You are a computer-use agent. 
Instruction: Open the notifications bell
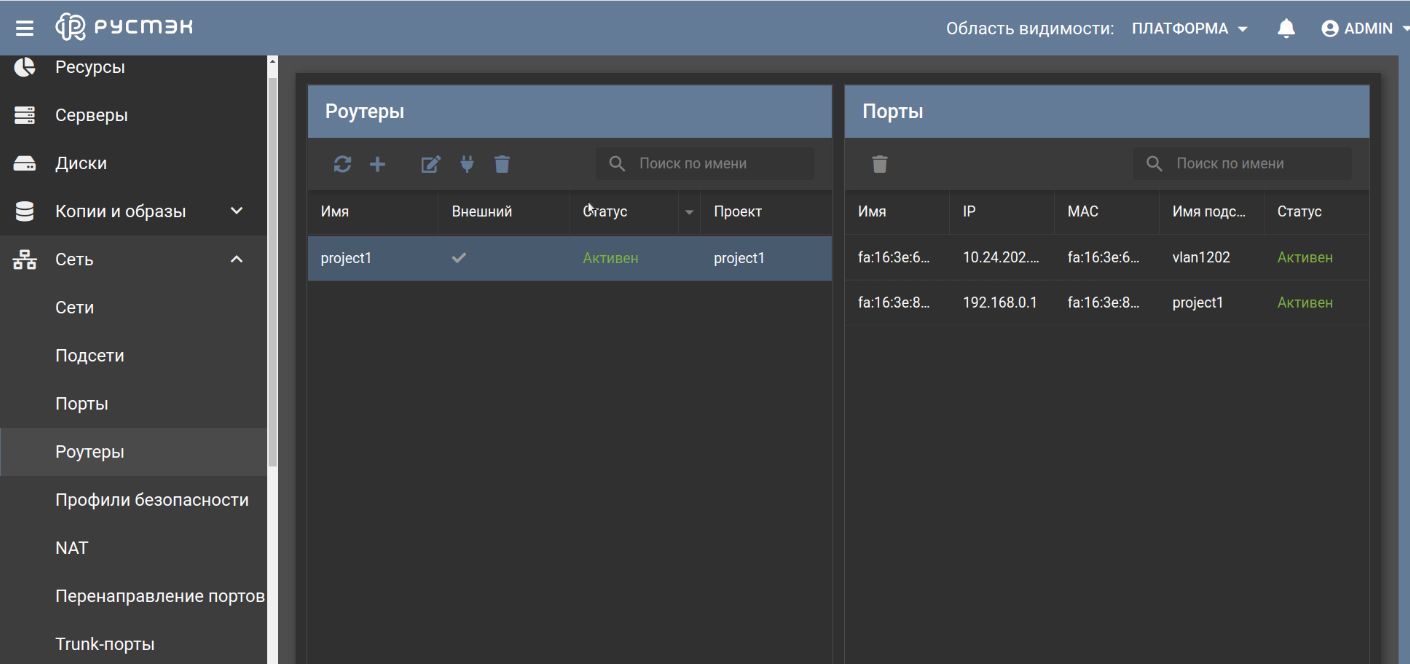point(1286,28)
